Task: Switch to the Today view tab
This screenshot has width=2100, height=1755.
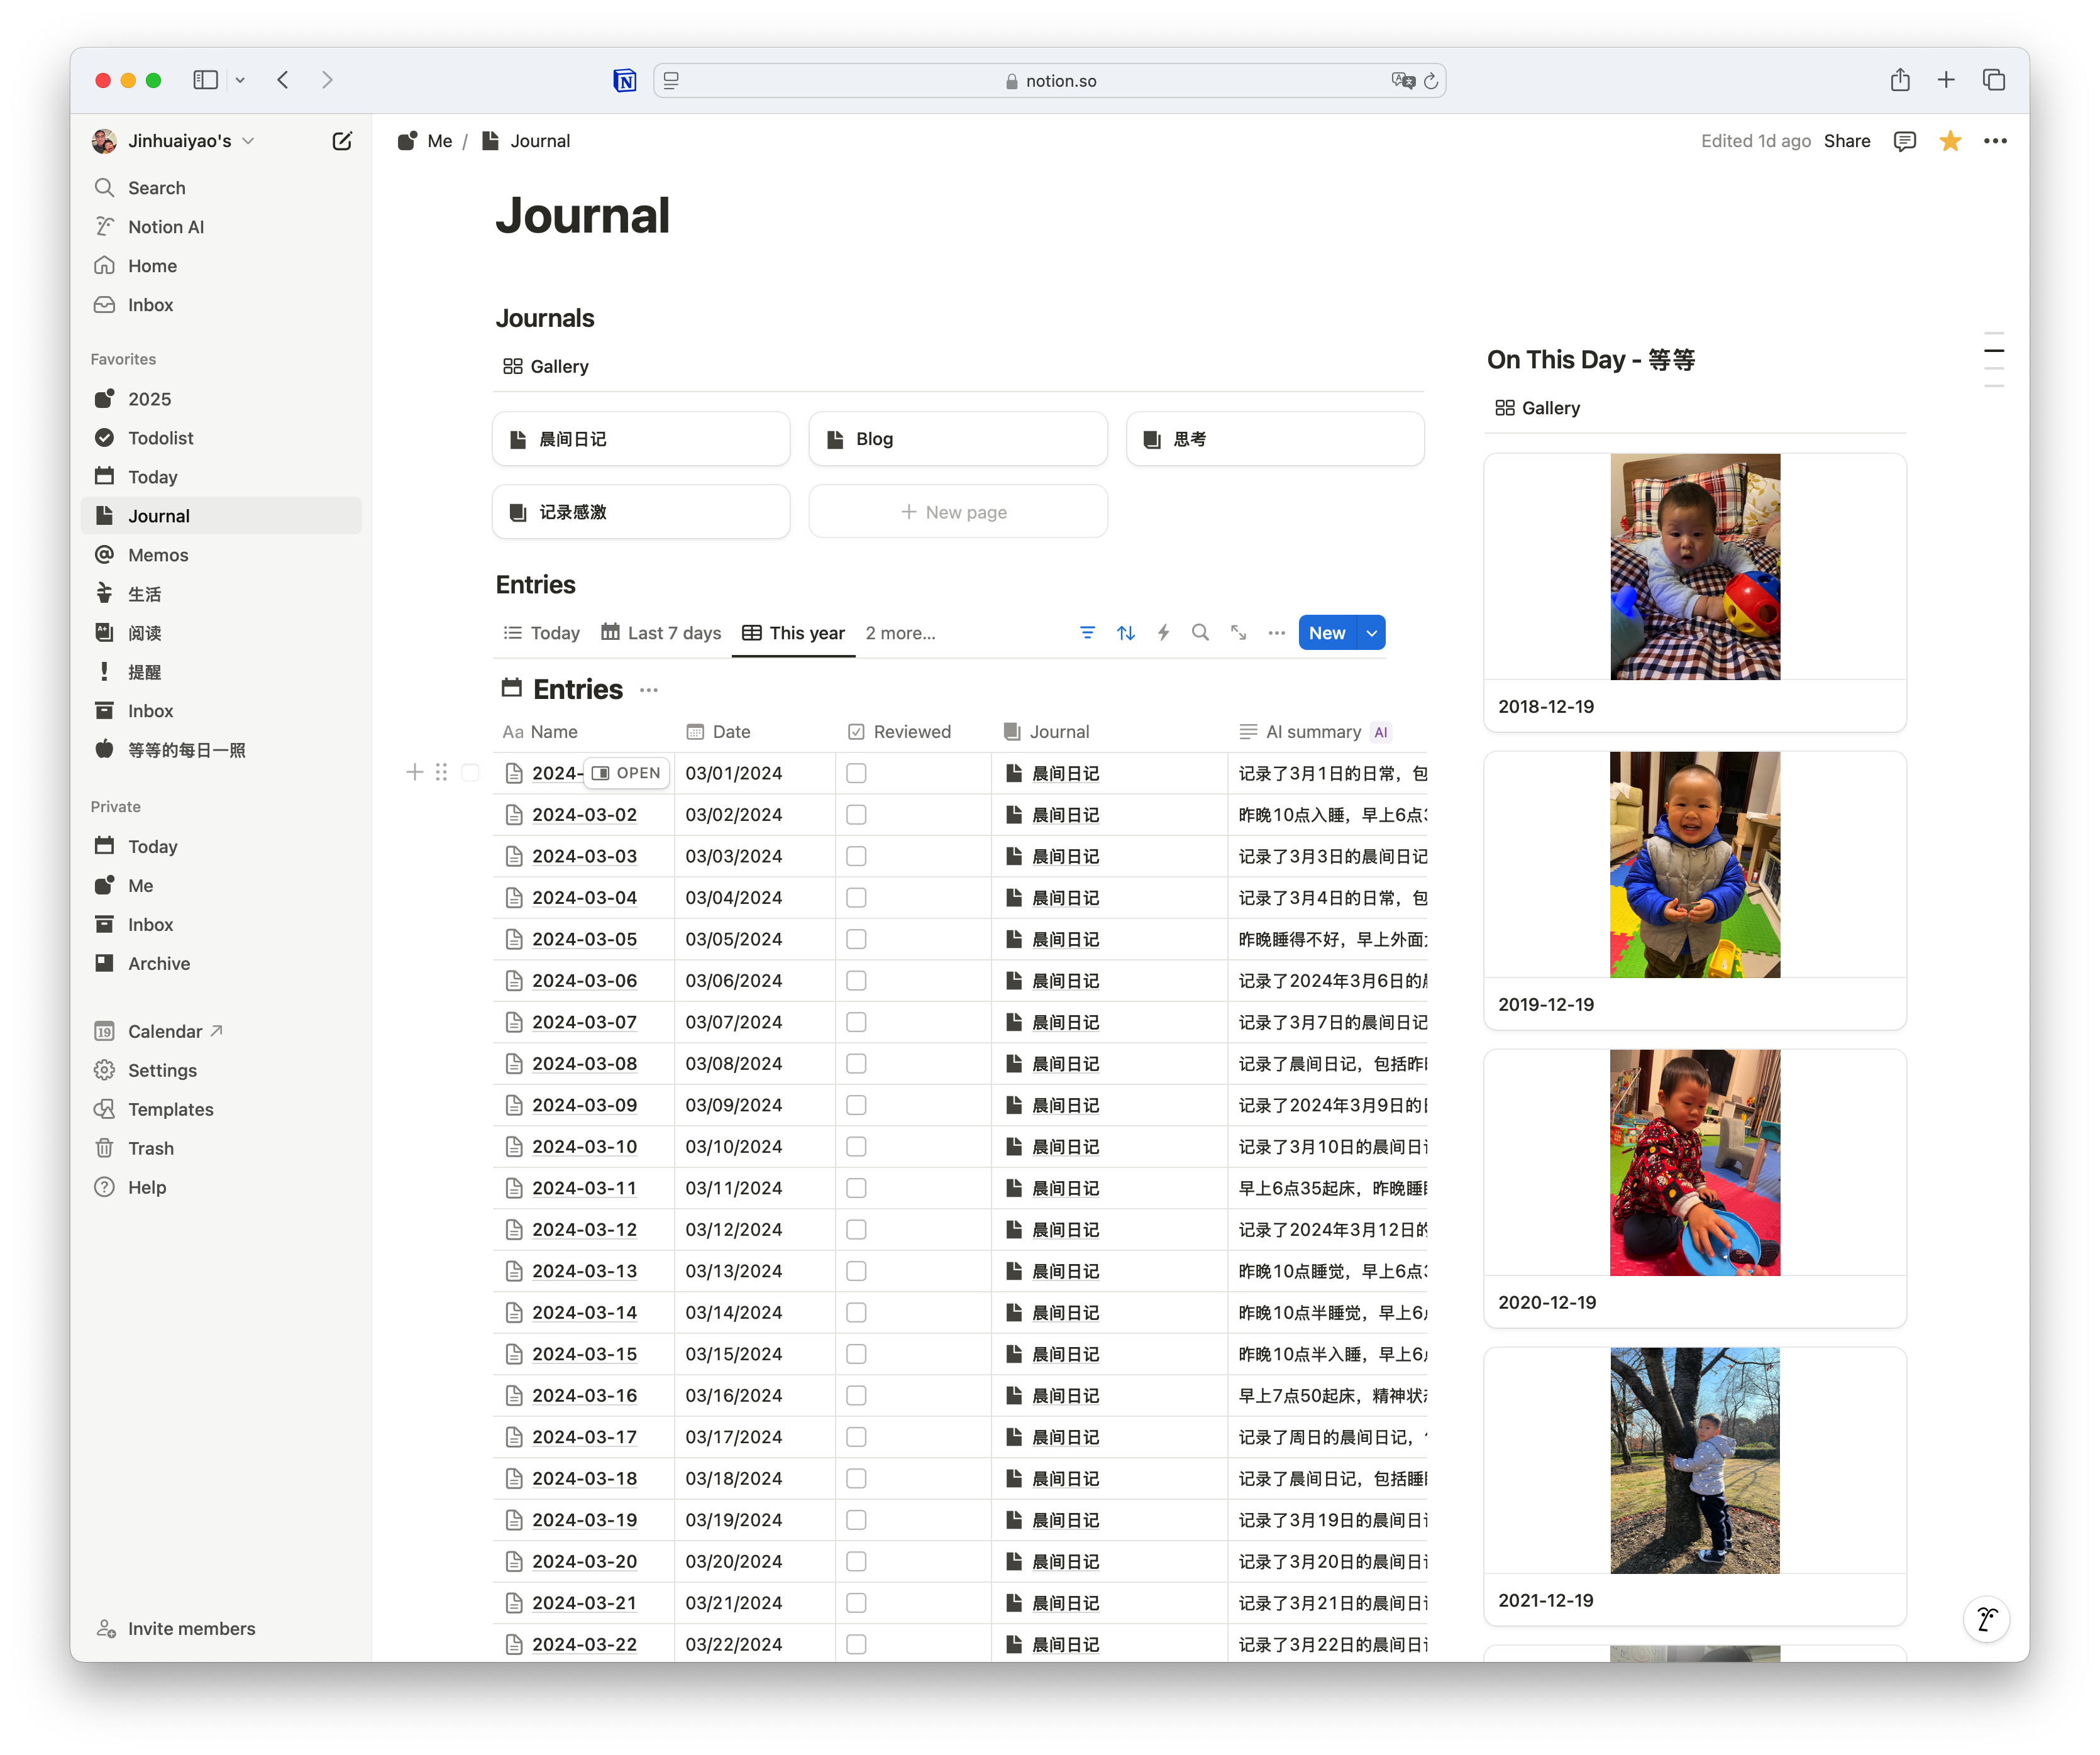Action: pyautogui.click(x=541, y=633)
